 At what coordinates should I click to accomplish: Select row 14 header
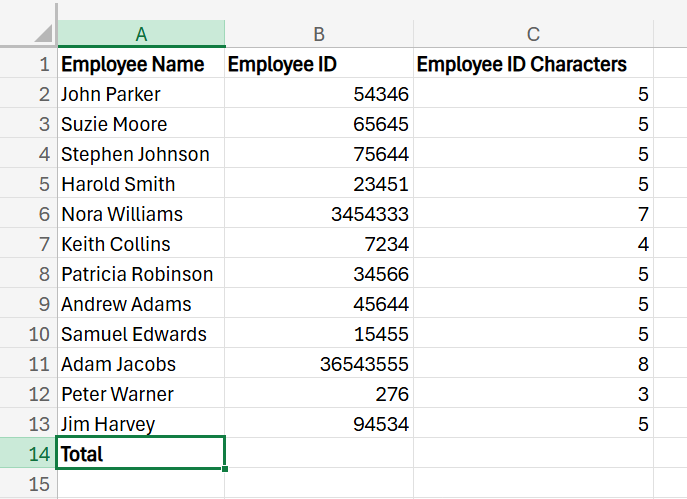point(28,454)
